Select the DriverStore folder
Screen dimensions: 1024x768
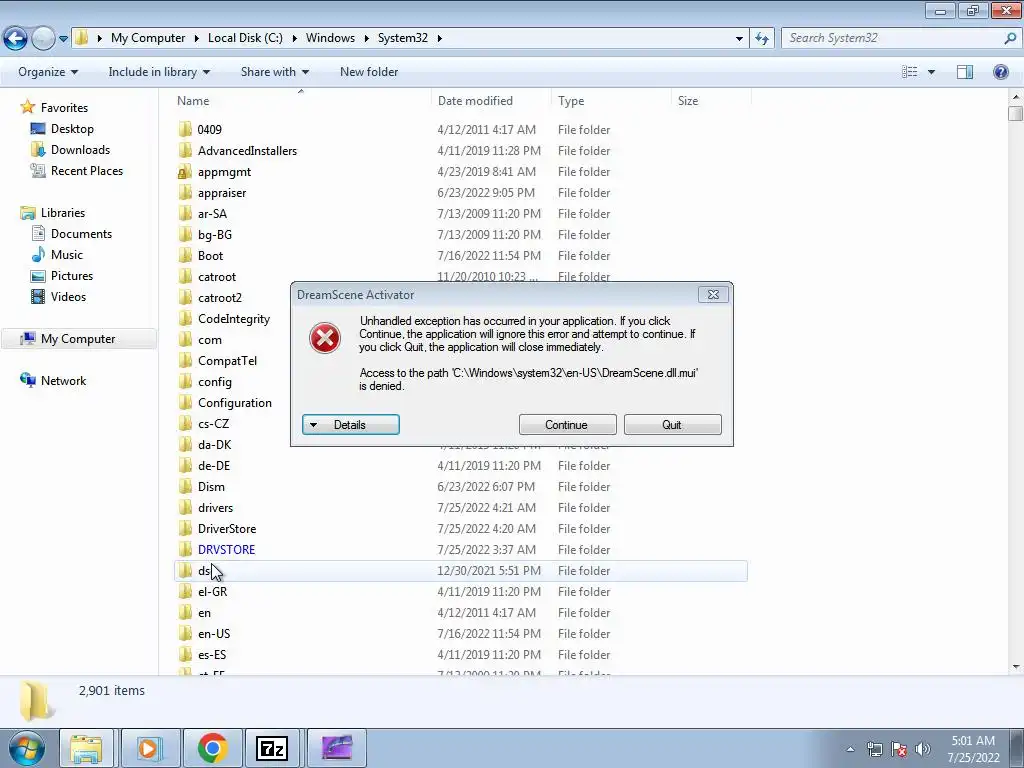227,528
